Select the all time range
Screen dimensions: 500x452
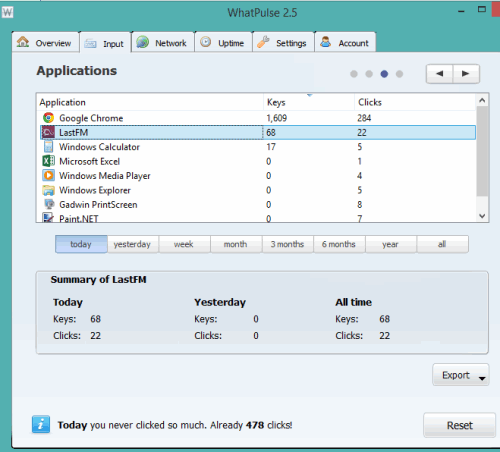(442, 244)
